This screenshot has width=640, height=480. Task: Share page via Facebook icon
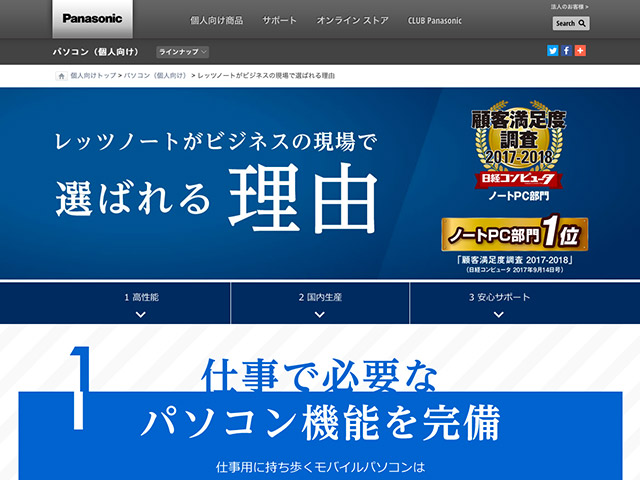tap(566, 51)
